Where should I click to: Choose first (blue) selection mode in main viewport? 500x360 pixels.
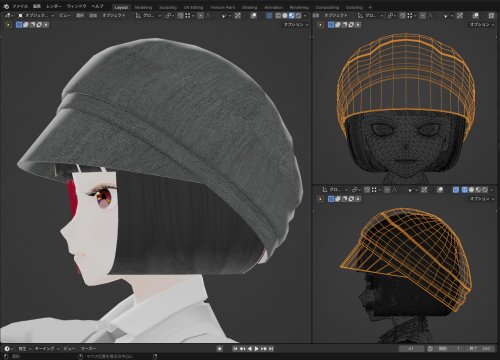point(19,25)
